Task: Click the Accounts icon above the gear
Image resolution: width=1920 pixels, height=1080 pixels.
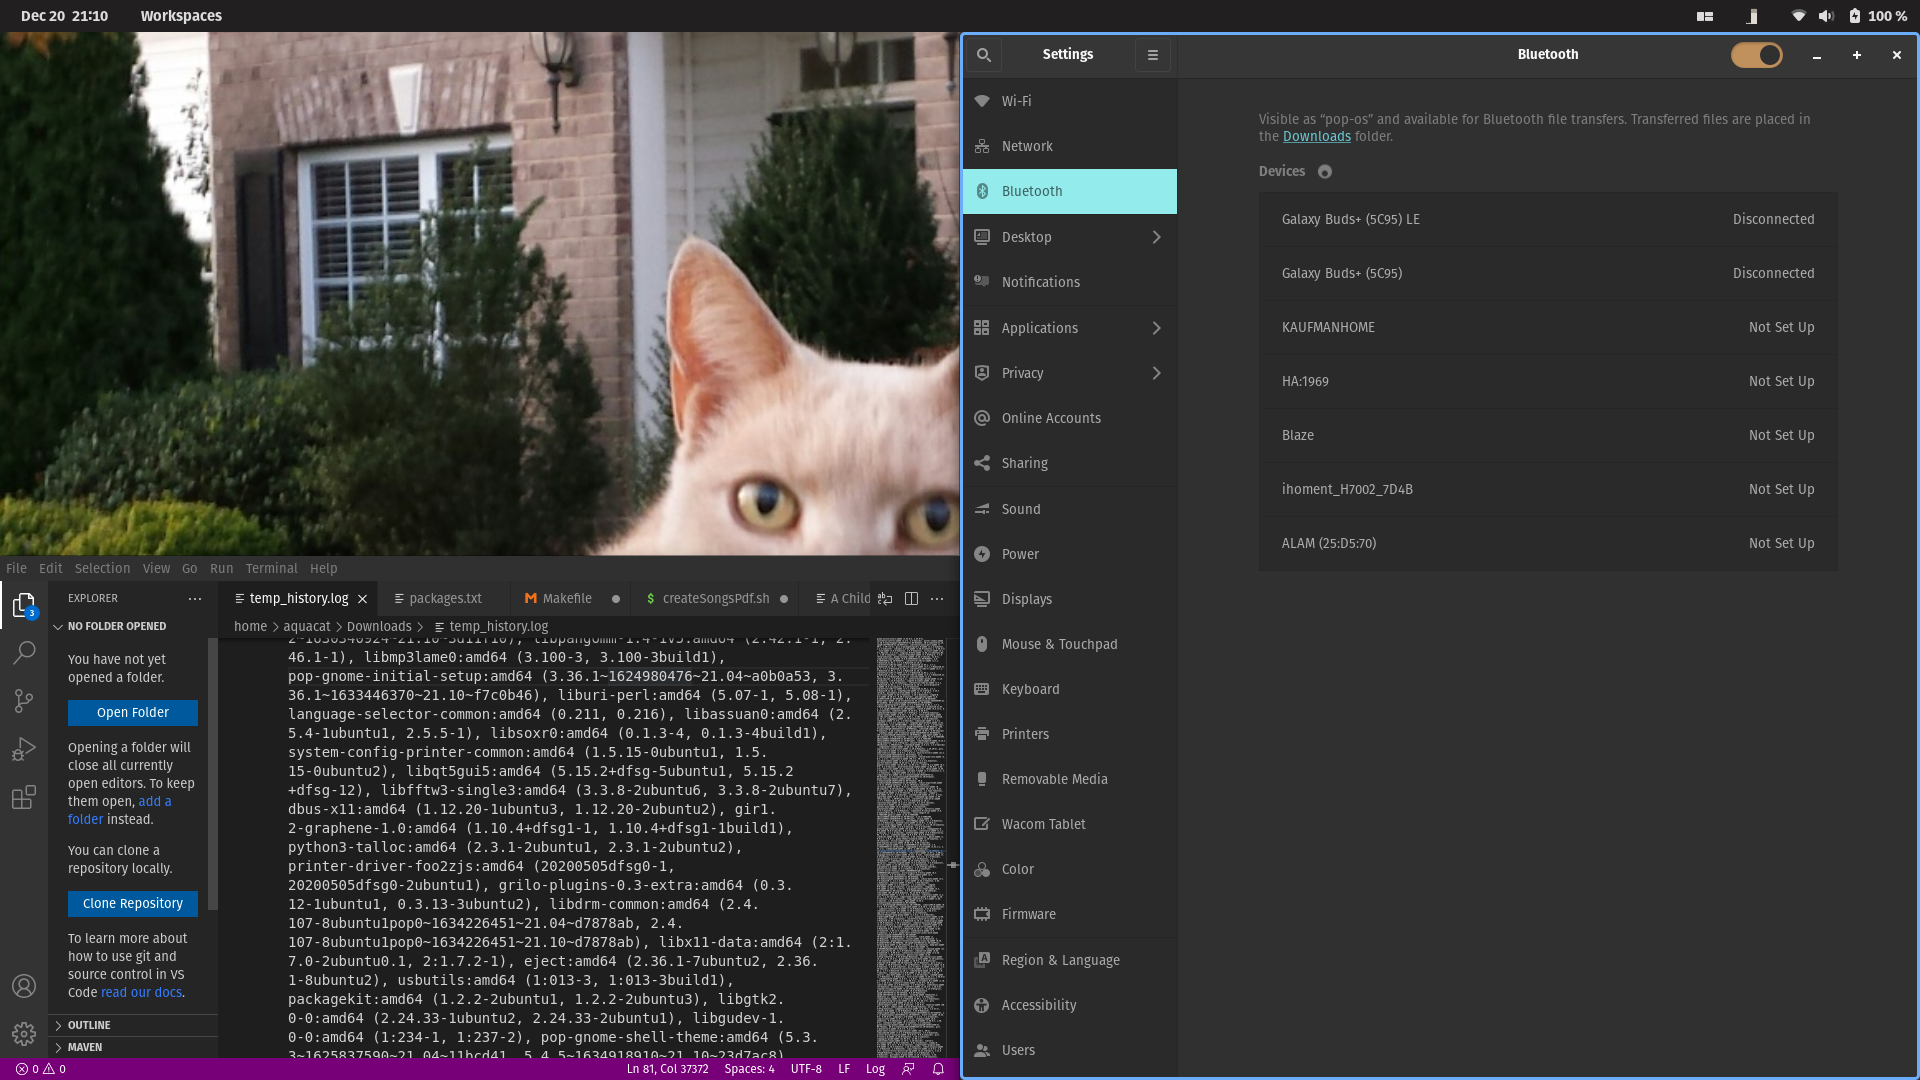Action: click(x=24, y=986)
